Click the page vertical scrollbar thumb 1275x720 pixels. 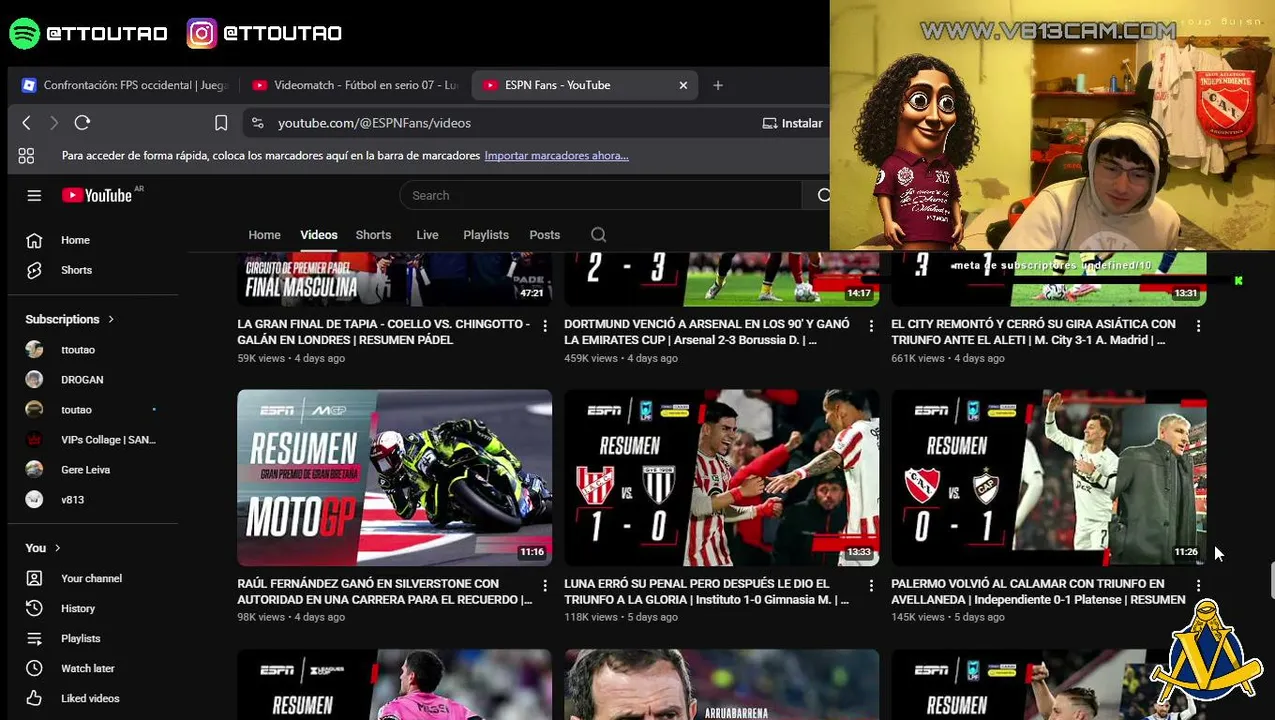1271,580
